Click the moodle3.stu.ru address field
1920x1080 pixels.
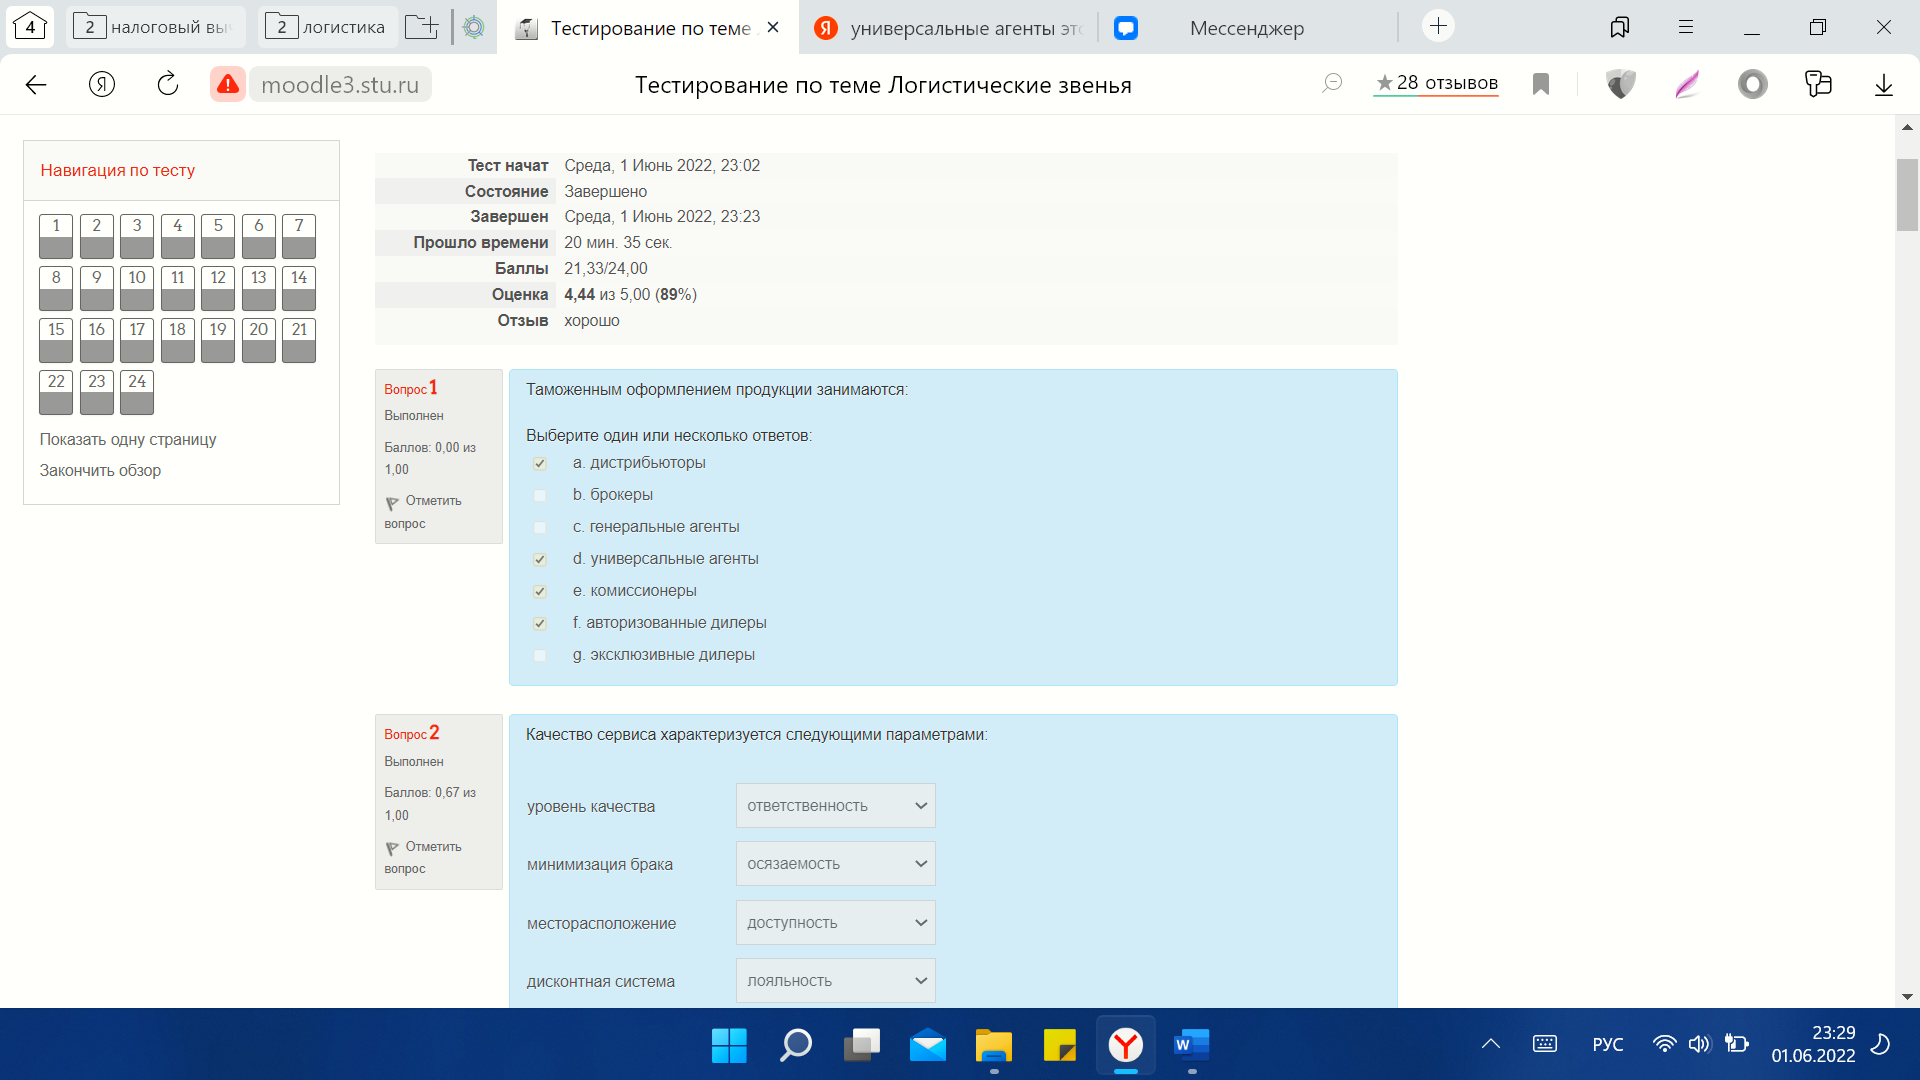tap(340, 85)
